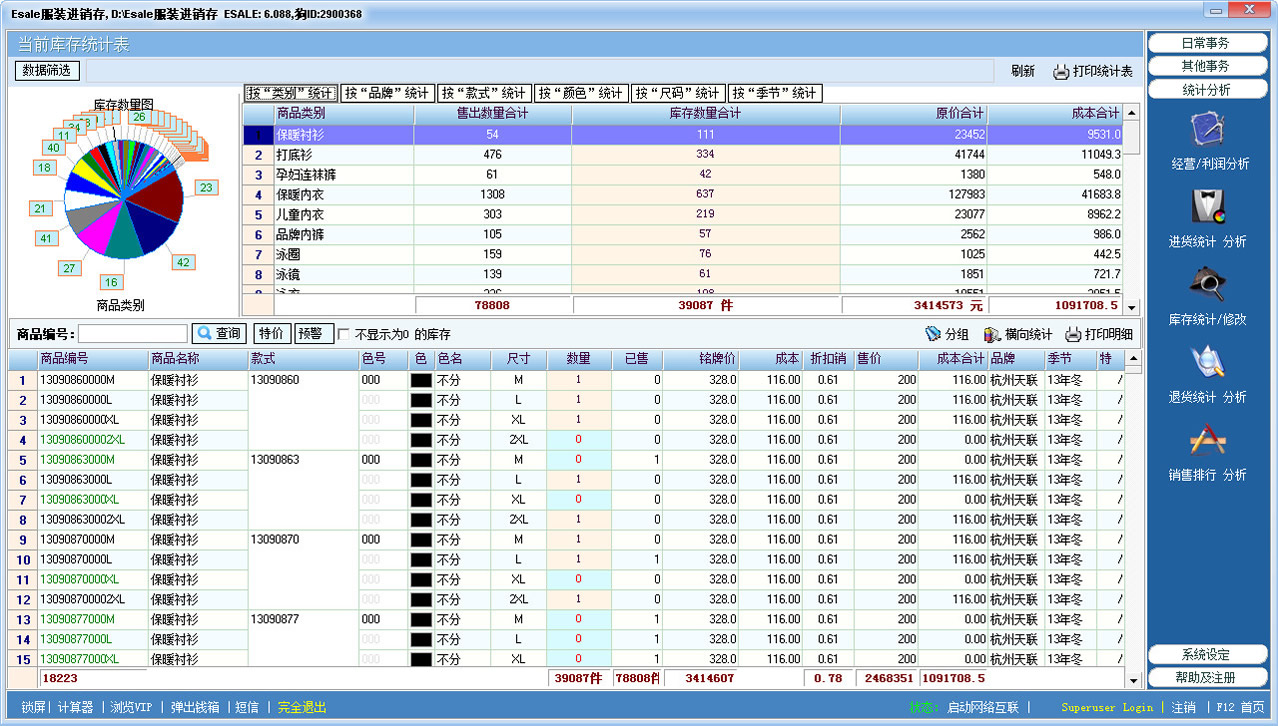Screen dimensions: 1278x726
Task: Click the 库存统计/修改 magnifier icon
Action: click(x=1208, y=286)
